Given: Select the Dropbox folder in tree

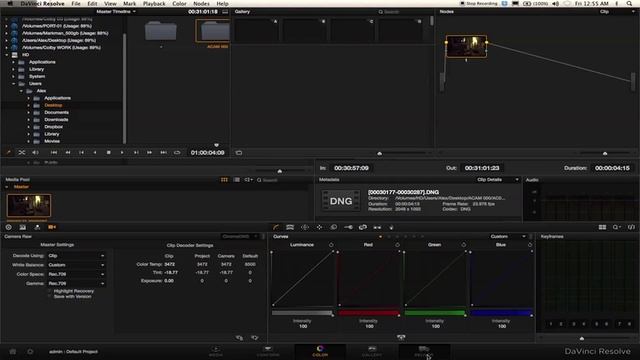Looking at the screenshot, I should click(x=53, y=127).
